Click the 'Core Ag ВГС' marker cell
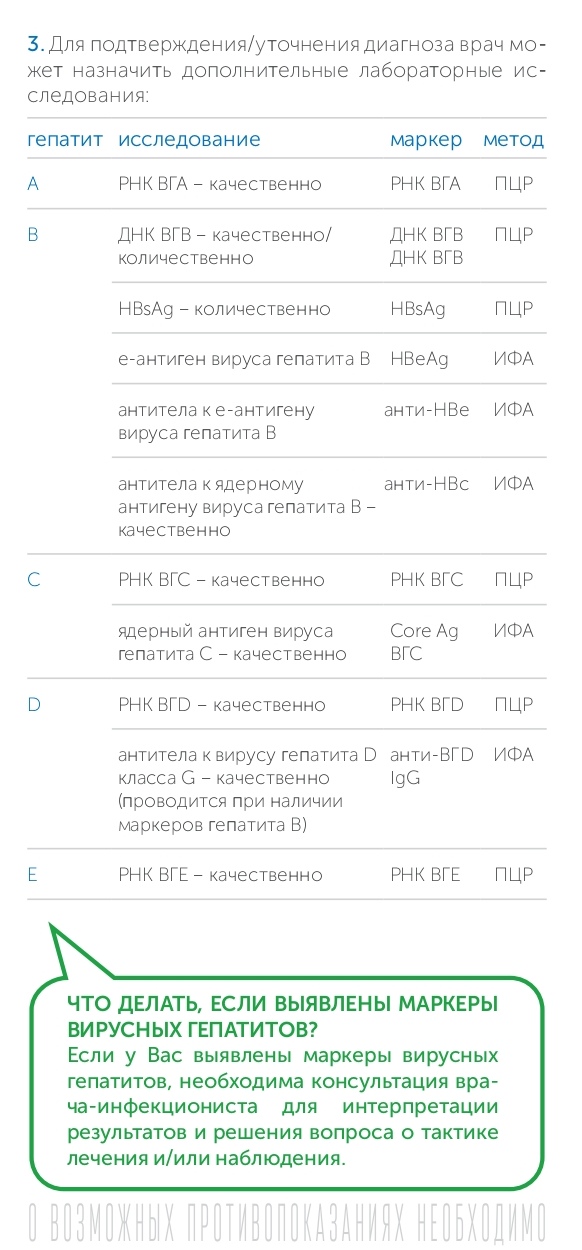This screenshot has height=1250, width=582. coord(424,642)
